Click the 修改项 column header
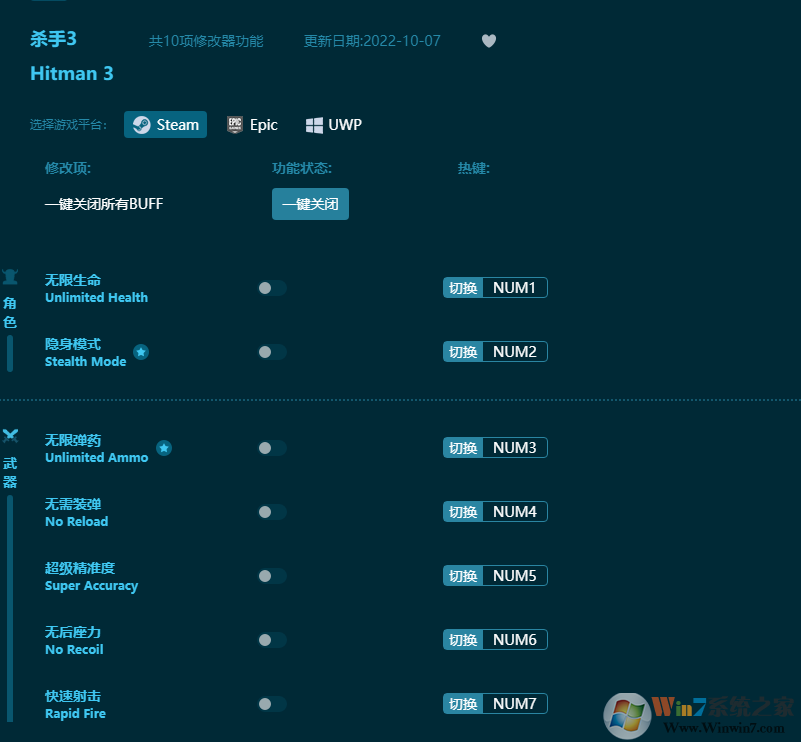This screenshot has width=801, height=742. [68, 168]
